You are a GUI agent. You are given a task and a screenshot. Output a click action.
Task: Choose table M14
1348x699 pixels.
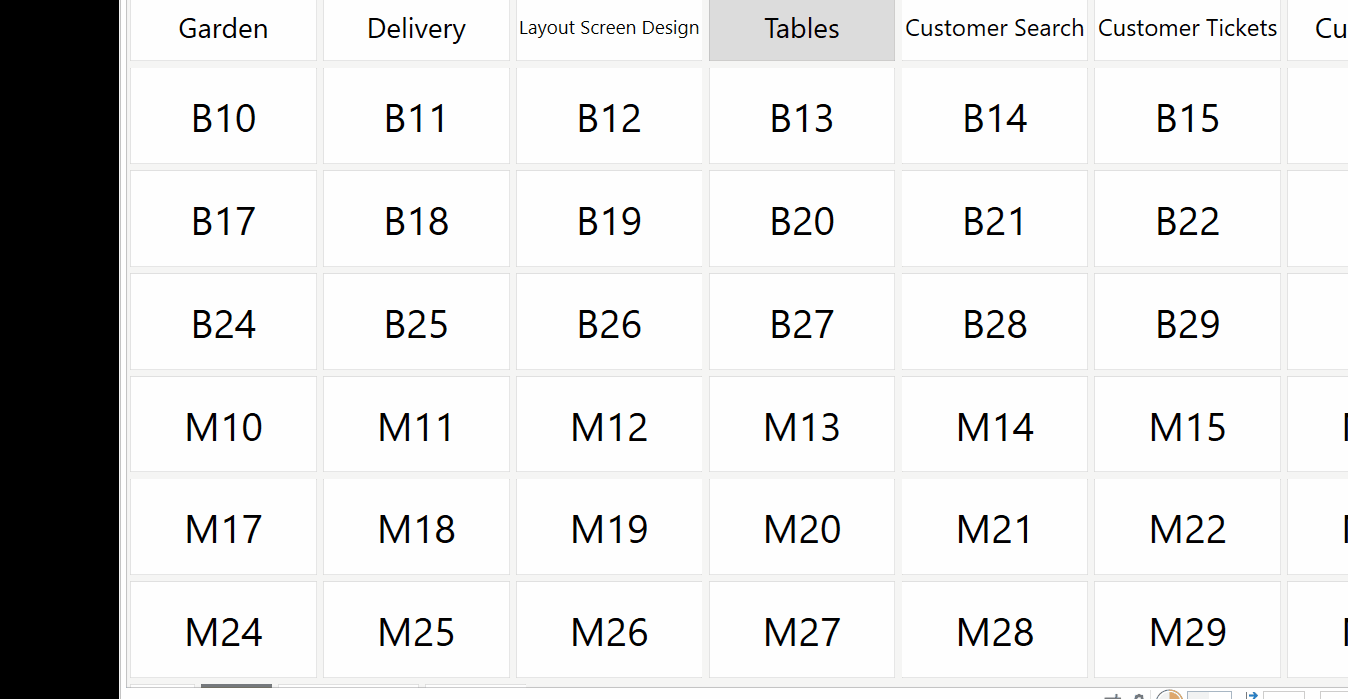coord(994,424)
